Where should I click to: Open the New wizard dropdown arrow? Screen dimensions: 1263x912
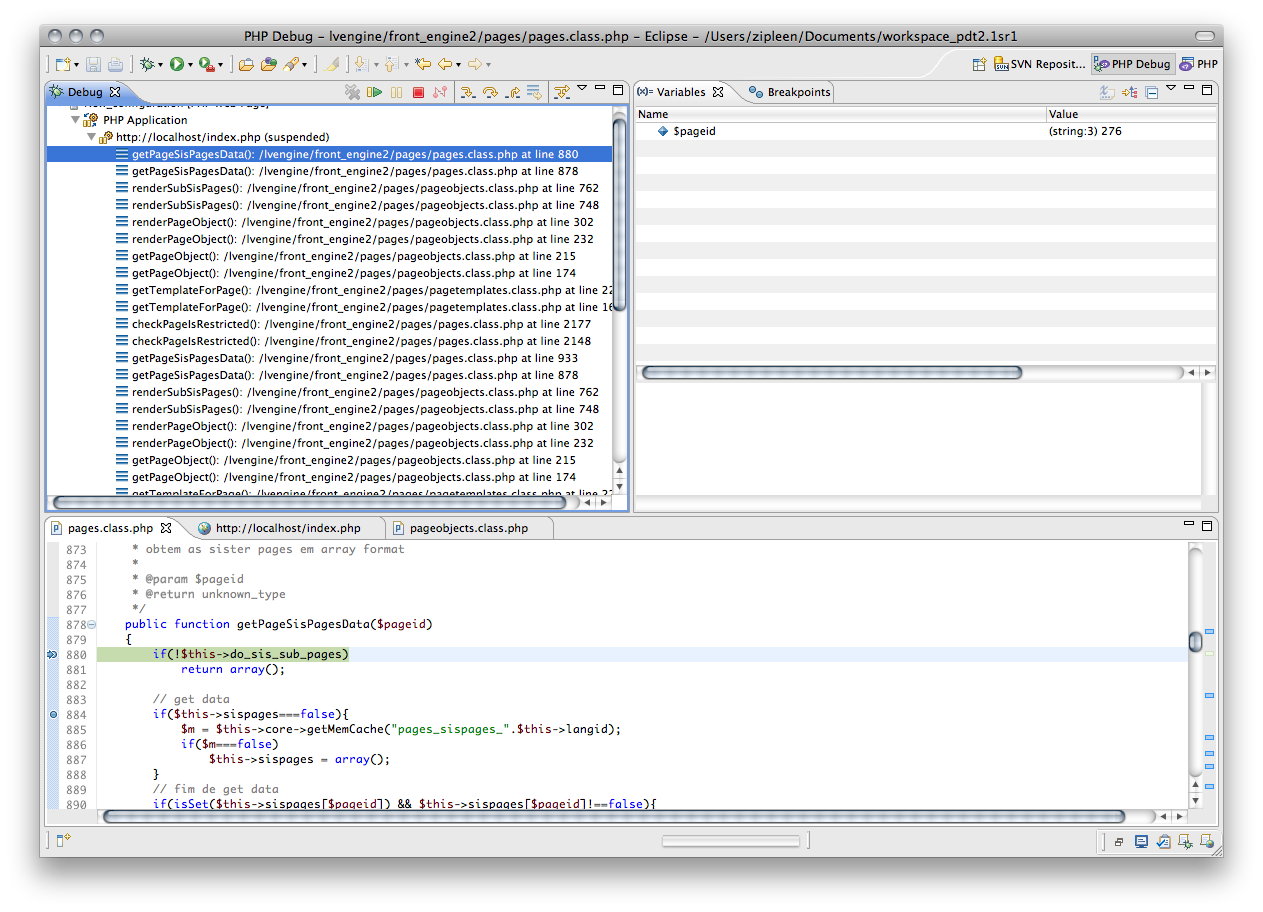tap(77, 65)
